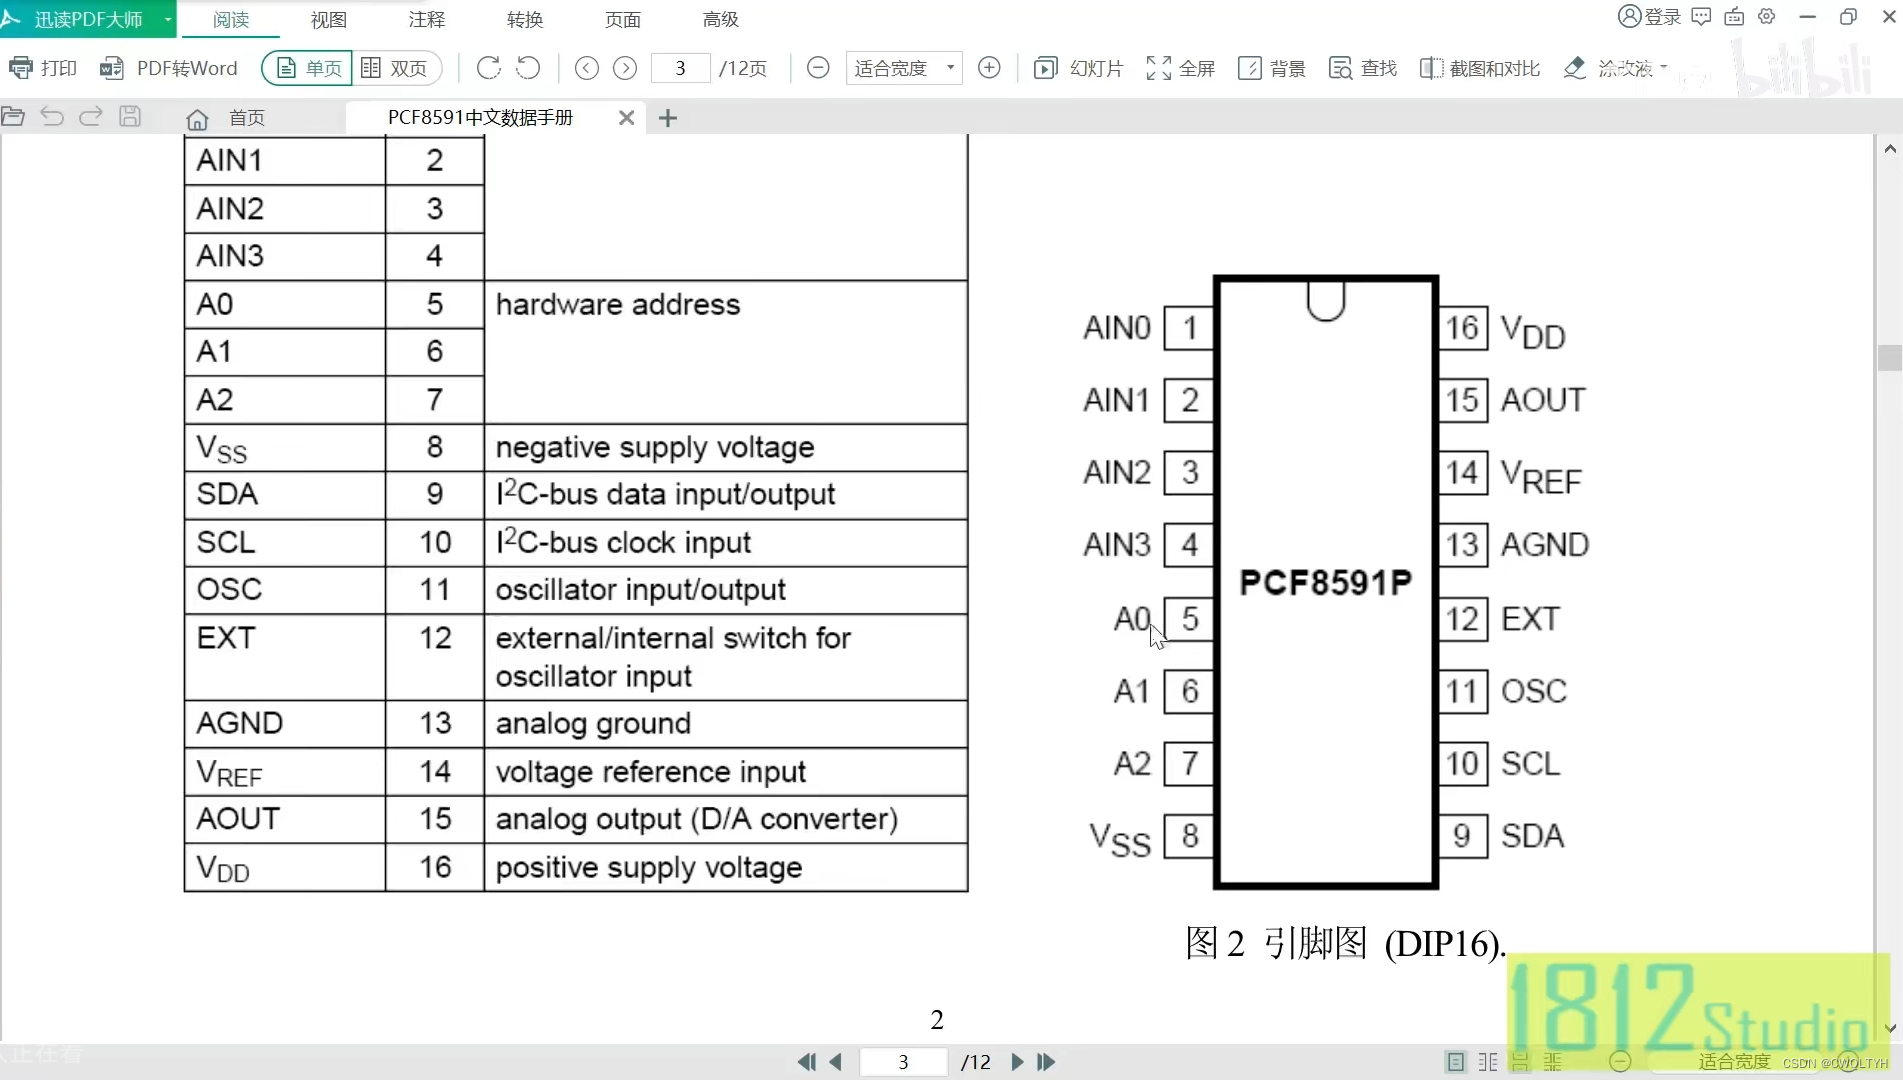Click the save document icon
The width and height of the screenshot is (1903, 1080).
pyautogui.click(x=130, y=116)
